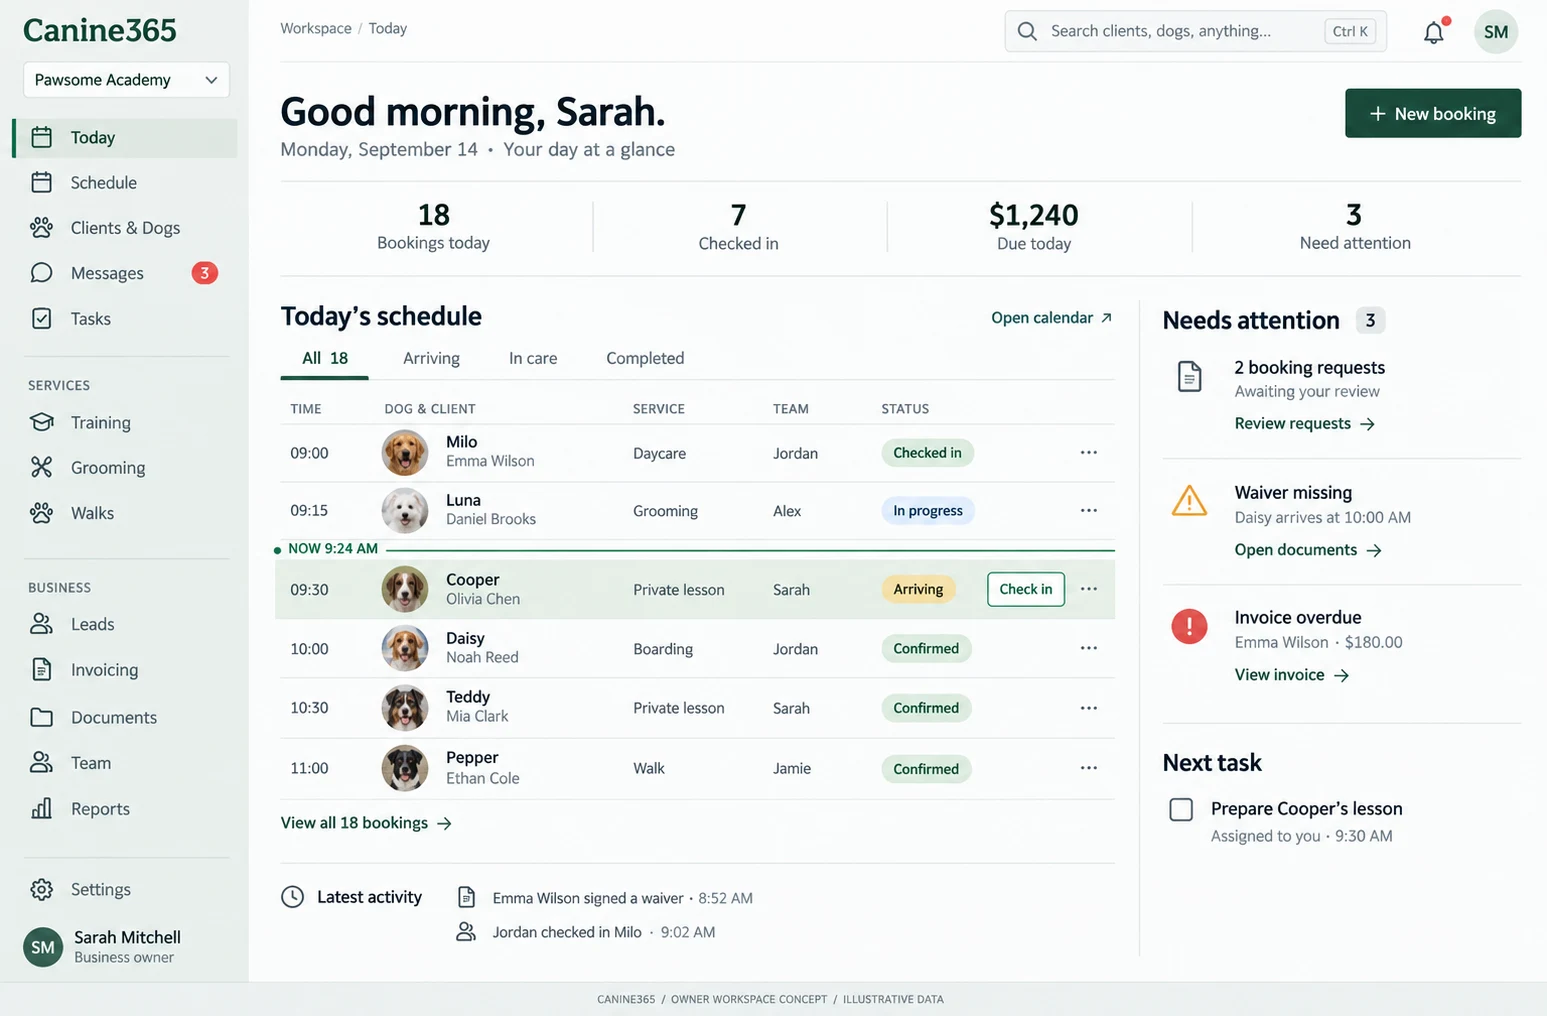Open the Walks item in sidebar
The height and width of the screenshot is (1016, 1547).
(125, 513)
